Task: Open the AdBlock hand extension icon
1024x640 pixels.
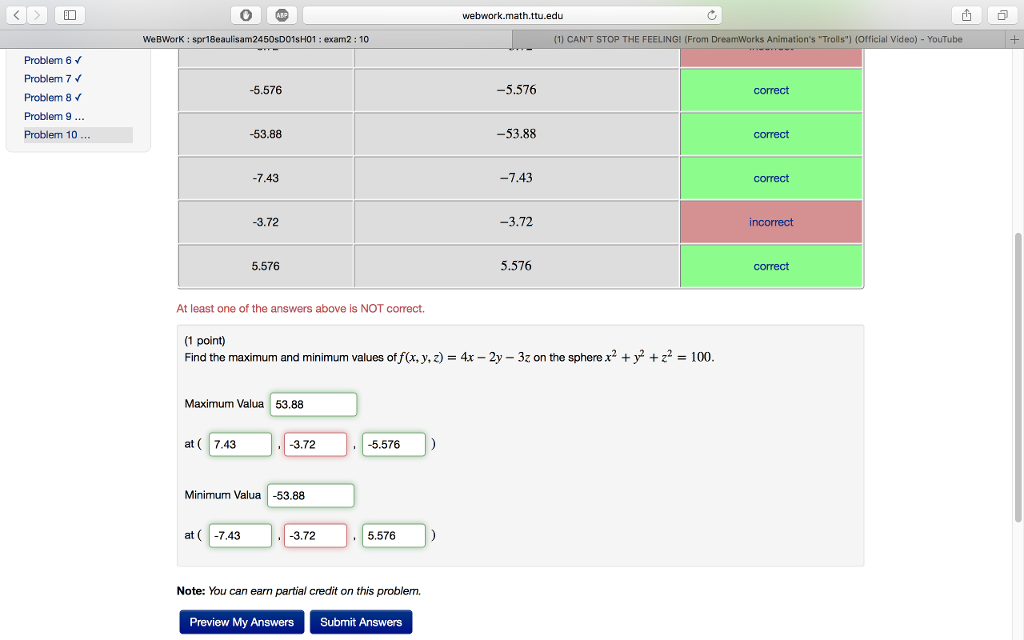Action: point(245,15)
